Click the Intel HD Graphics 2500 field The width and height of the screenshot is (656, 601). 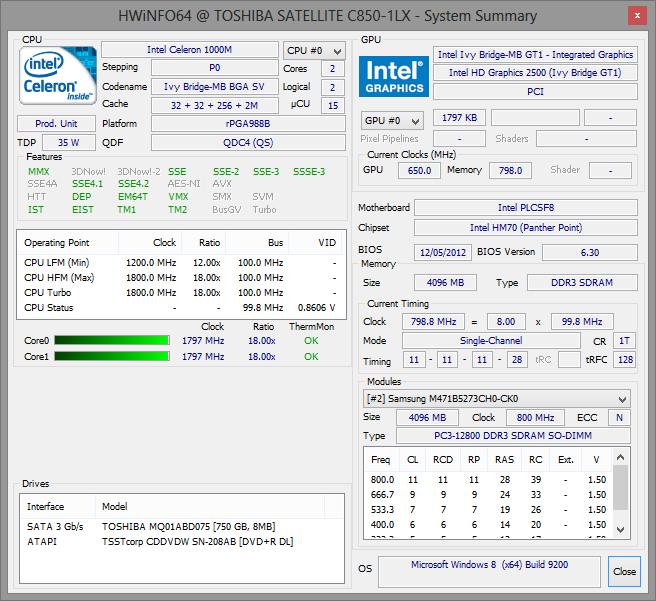pos(535,73)
